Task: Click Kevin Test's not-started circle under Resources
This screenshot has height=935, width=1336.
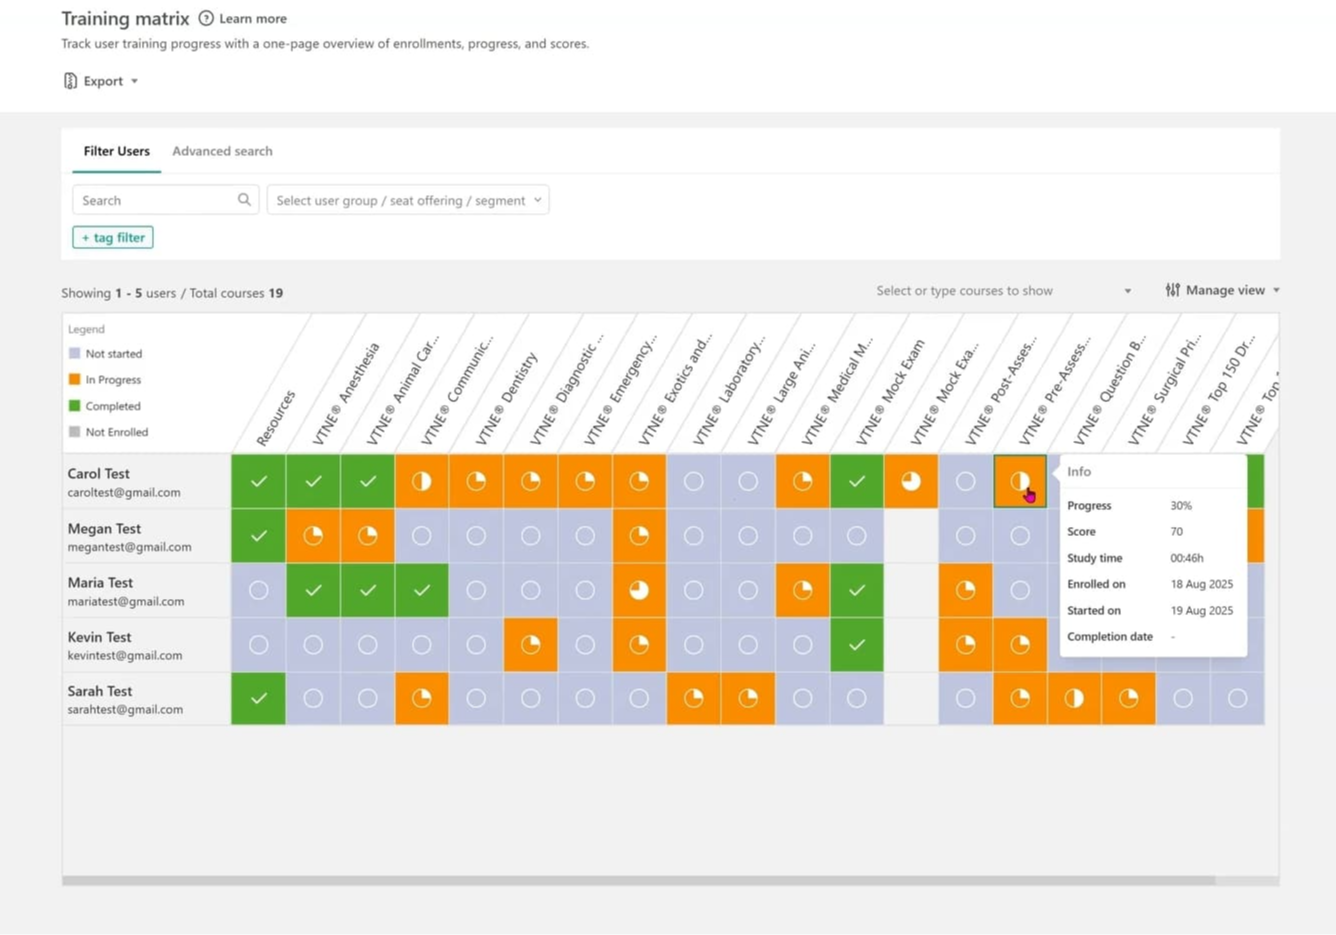Action: (258, 644)
